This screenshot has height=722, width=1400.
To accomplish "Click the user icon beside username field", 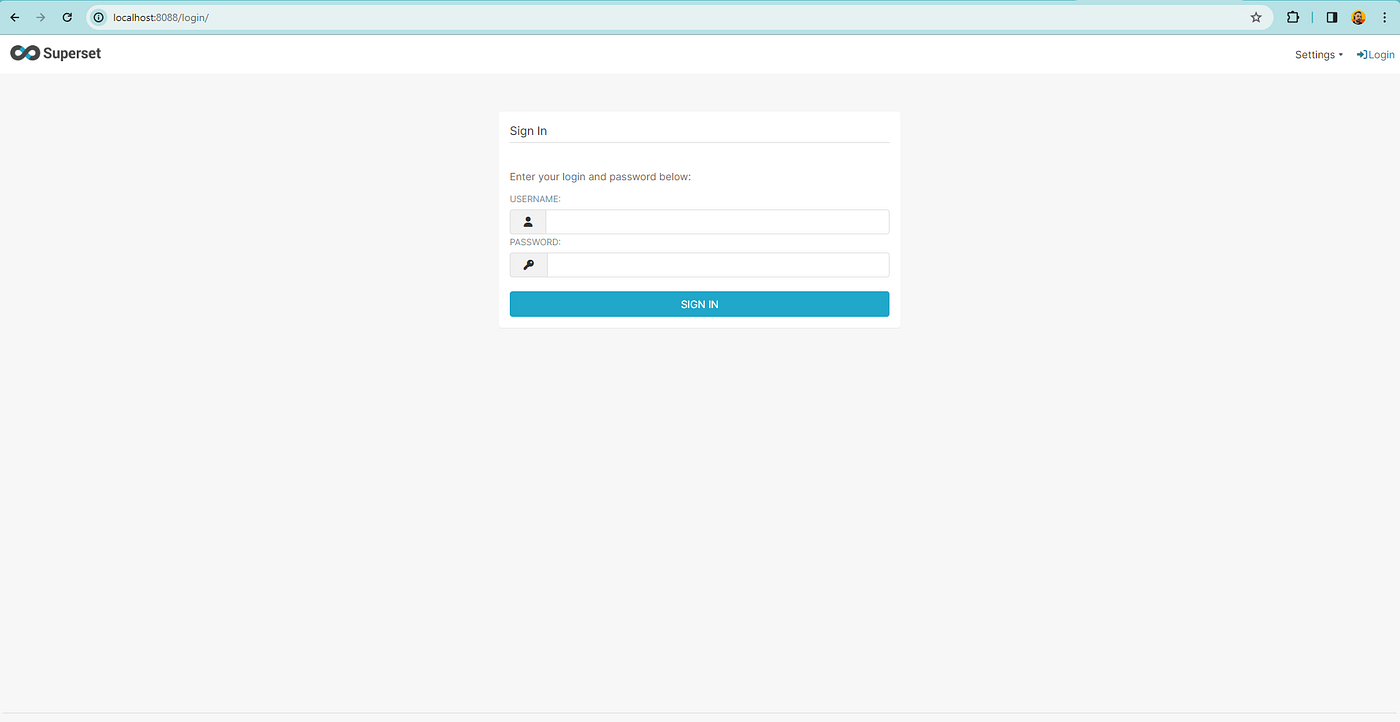I will (528, 222).
